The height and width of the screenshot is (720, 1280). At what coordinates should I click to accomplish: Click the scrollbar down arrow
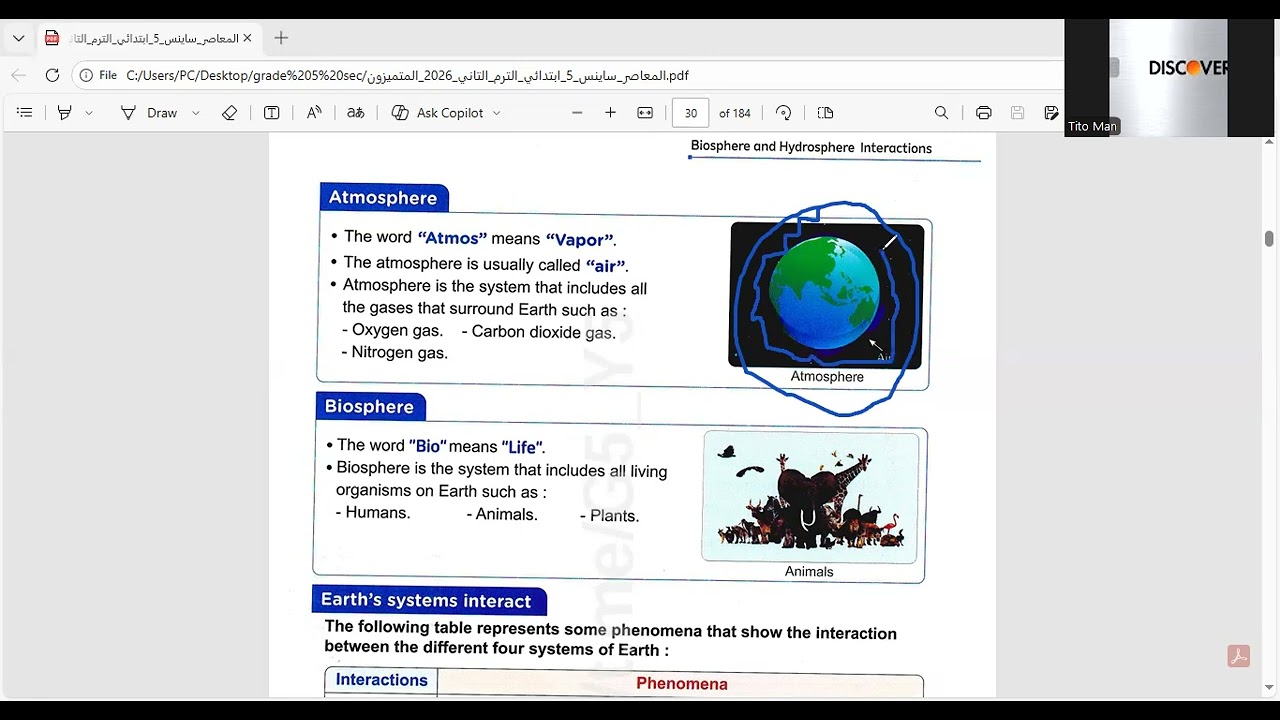tap(1269, 688)
